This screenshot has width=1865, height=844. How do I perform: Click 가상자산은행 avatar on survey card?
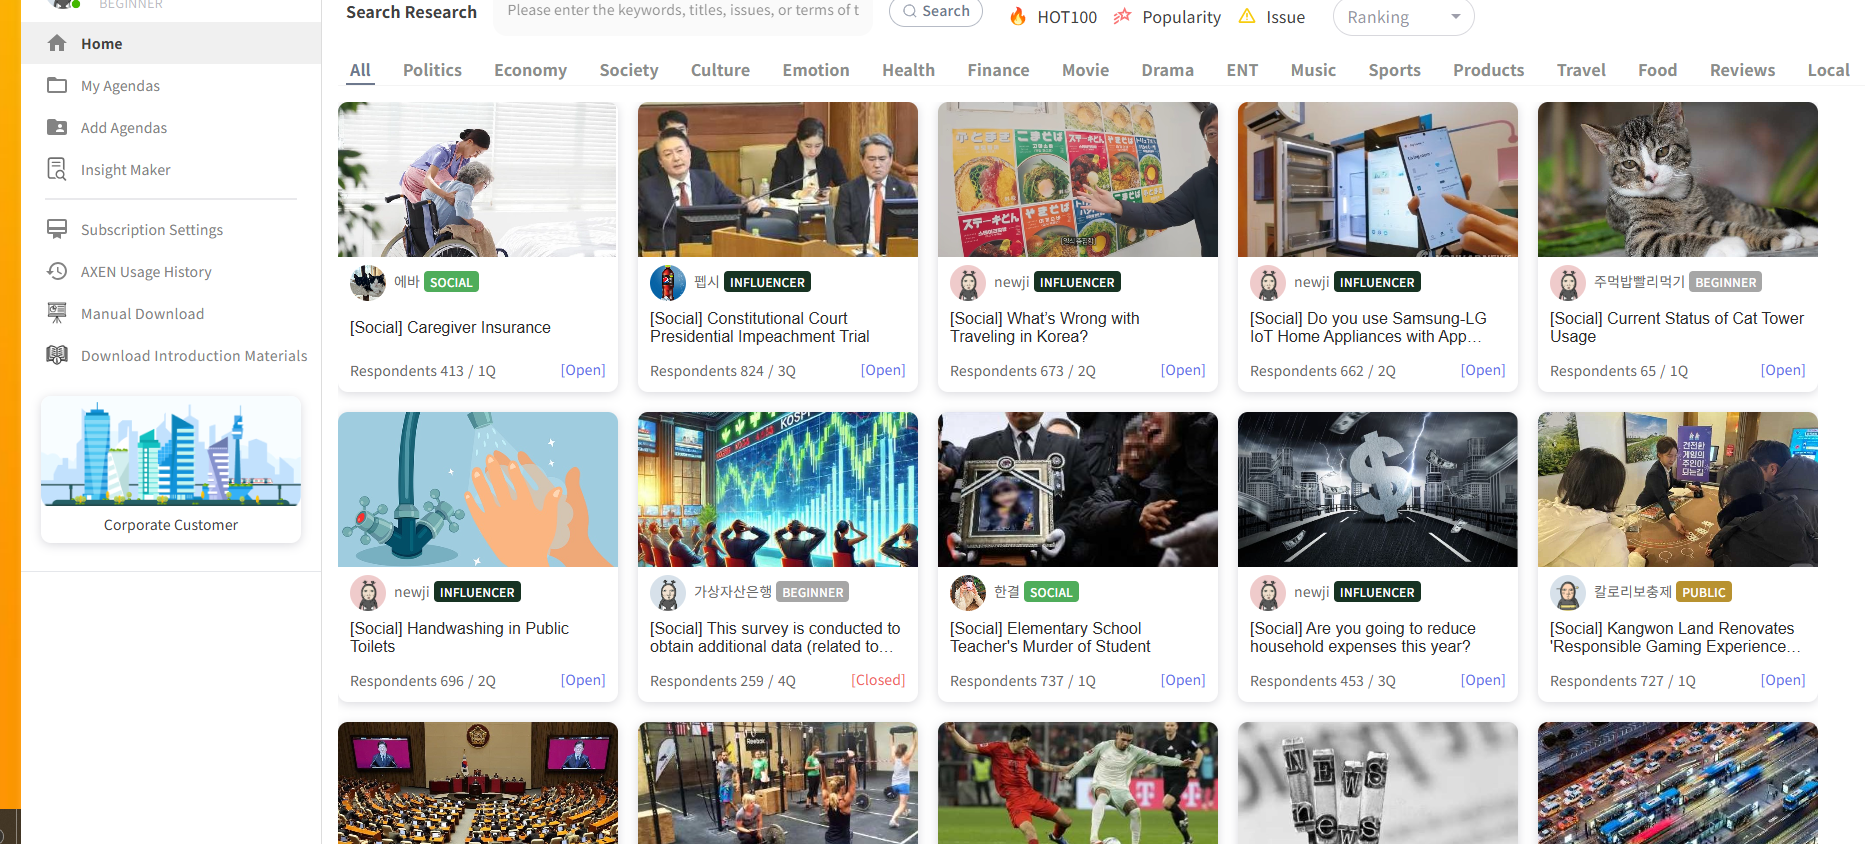[x=668, y=593]
